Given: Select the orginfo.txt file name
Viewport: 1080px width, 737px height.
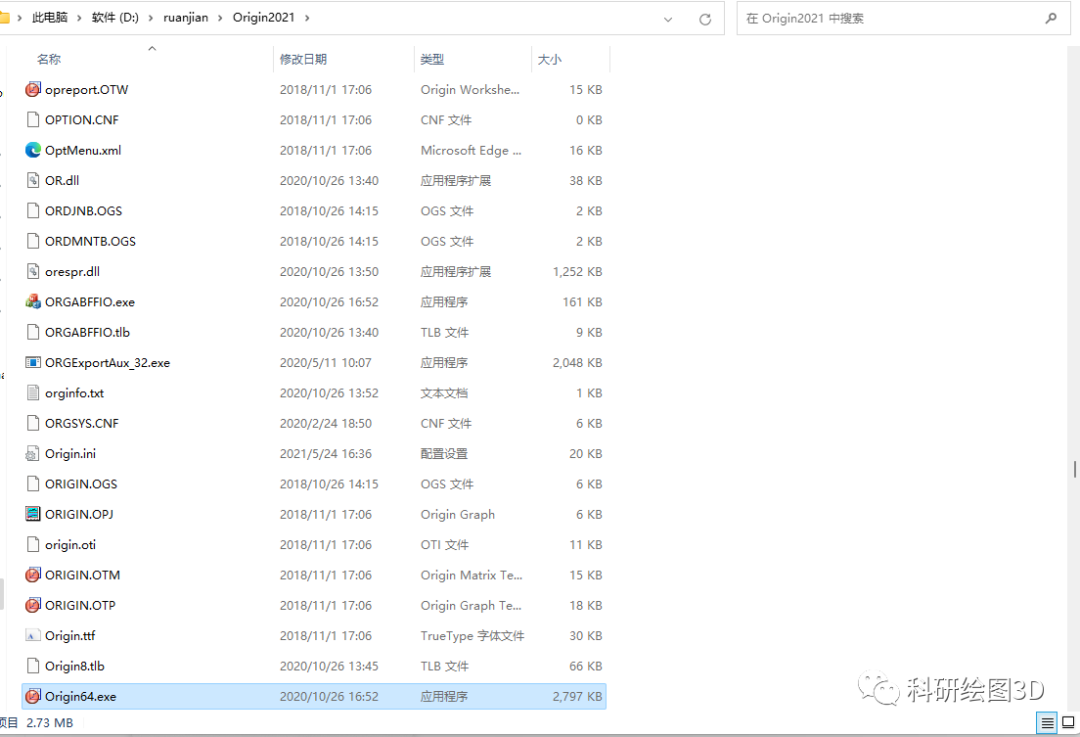Looking at the screenshot, I should [x=74, y=393].
